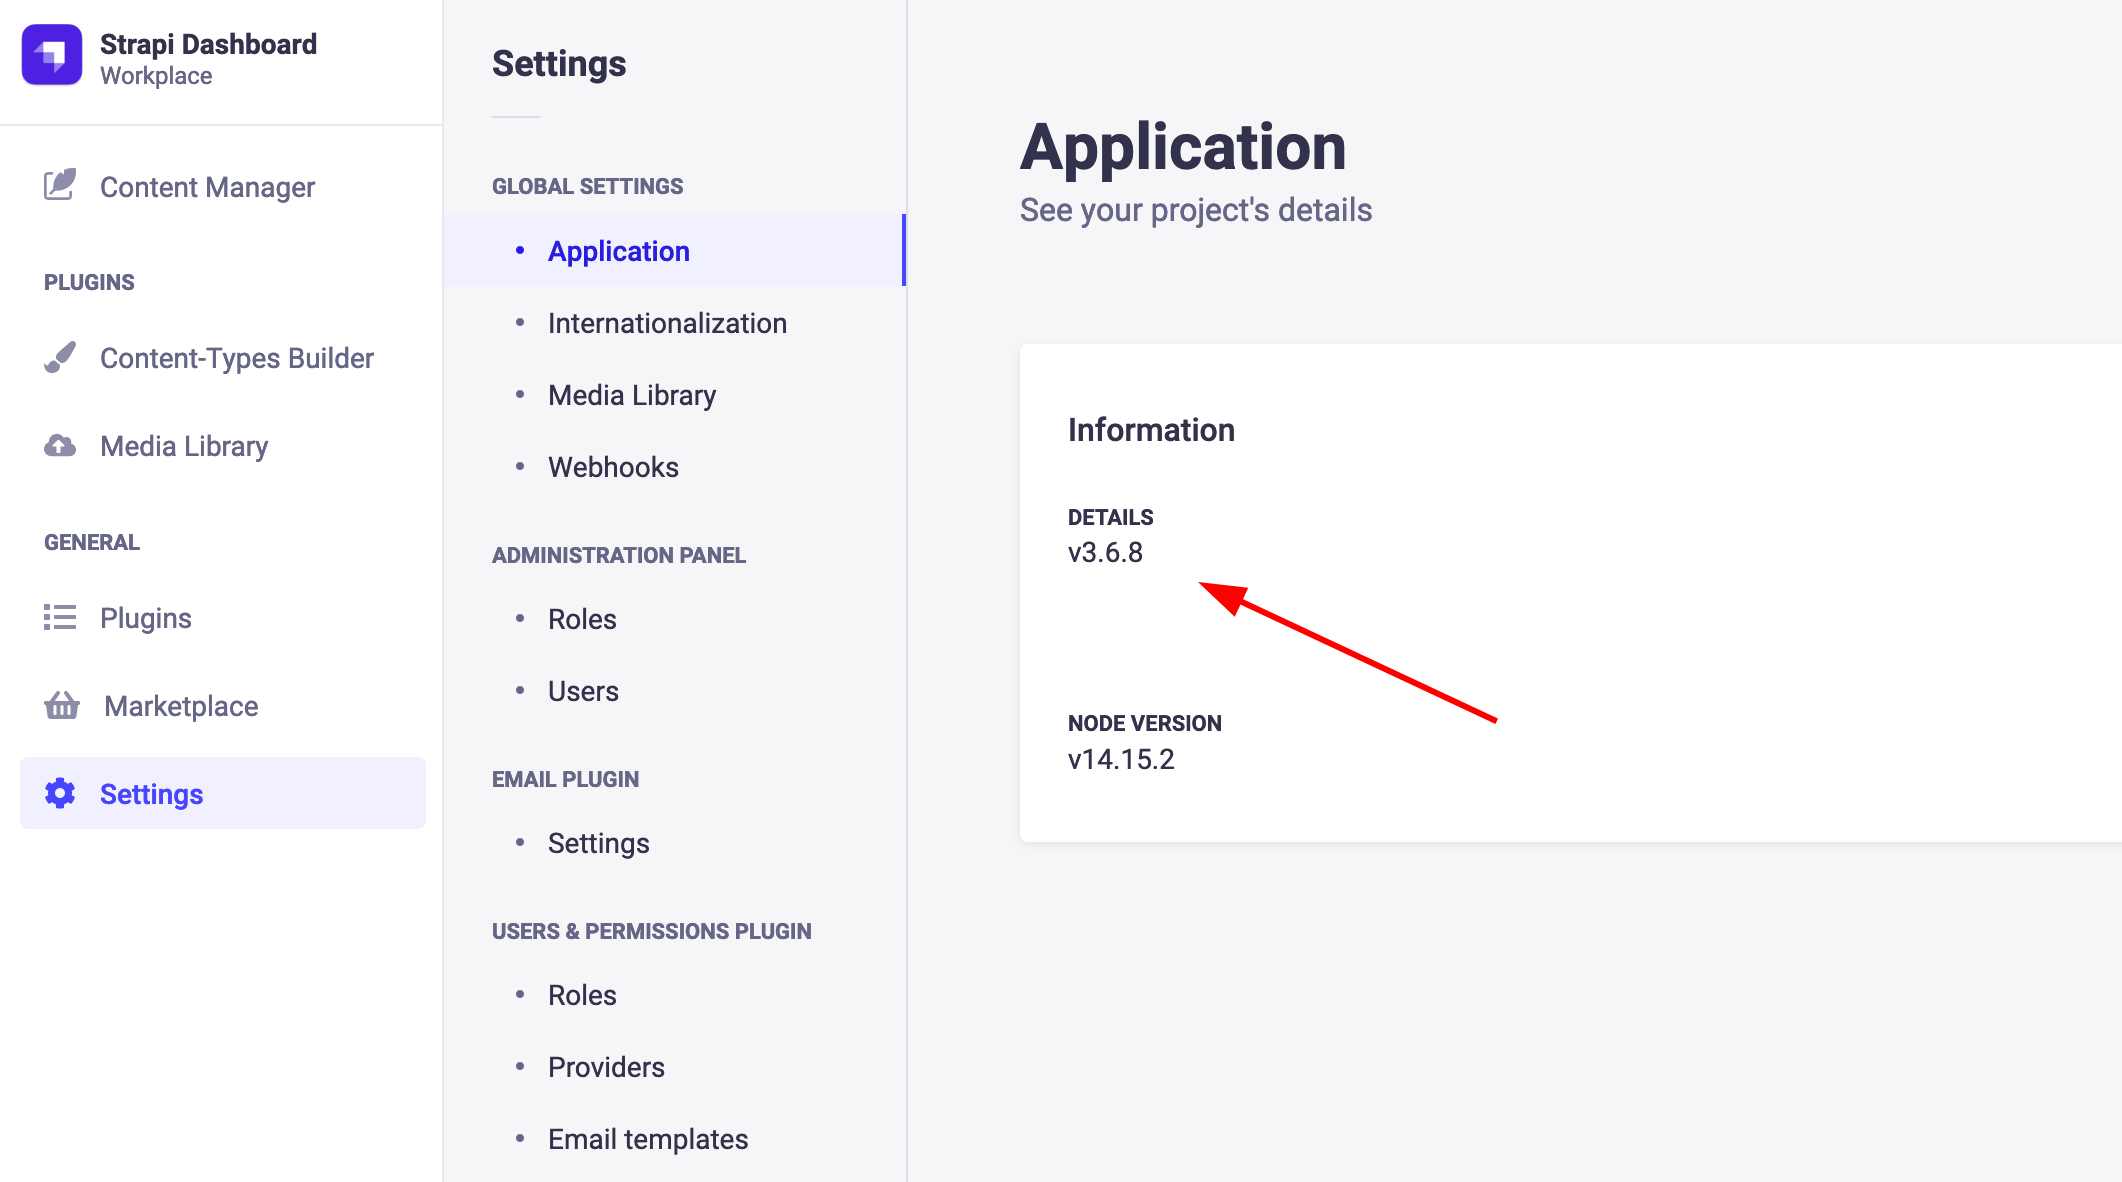Select the Content Manager pen icon
Screen dimensions: 2122x1182
[59, 184]
